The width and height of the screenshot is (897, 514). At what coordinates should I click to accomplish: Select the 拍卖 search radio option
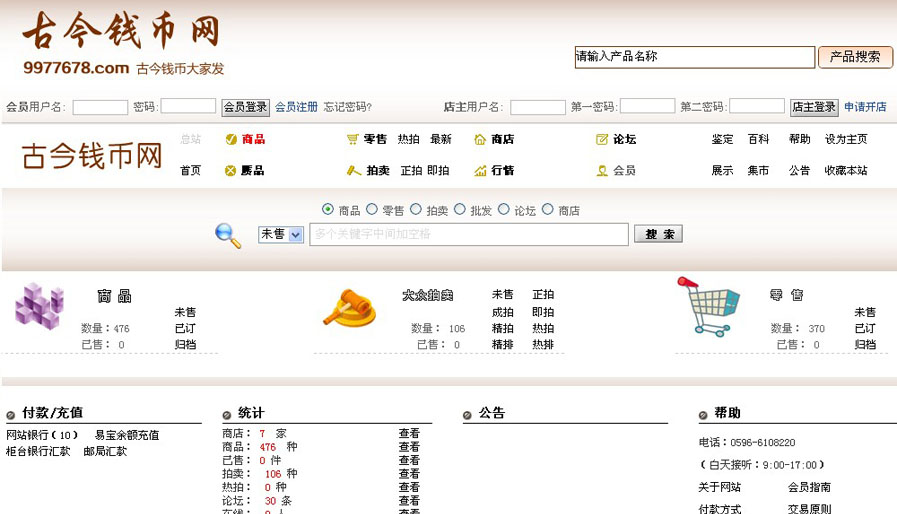coord(416,210)
